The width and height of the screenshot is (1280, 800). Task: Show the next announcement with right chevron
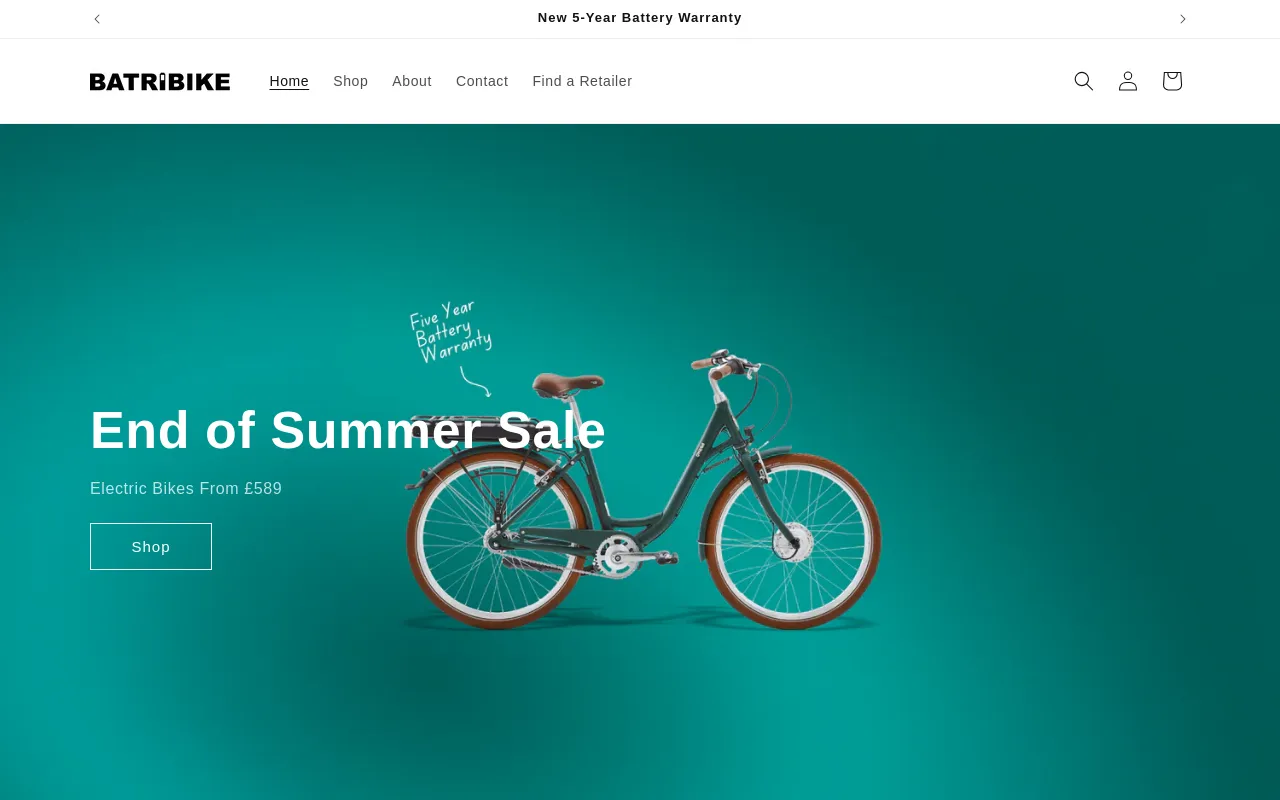(x=1183, y=19)
